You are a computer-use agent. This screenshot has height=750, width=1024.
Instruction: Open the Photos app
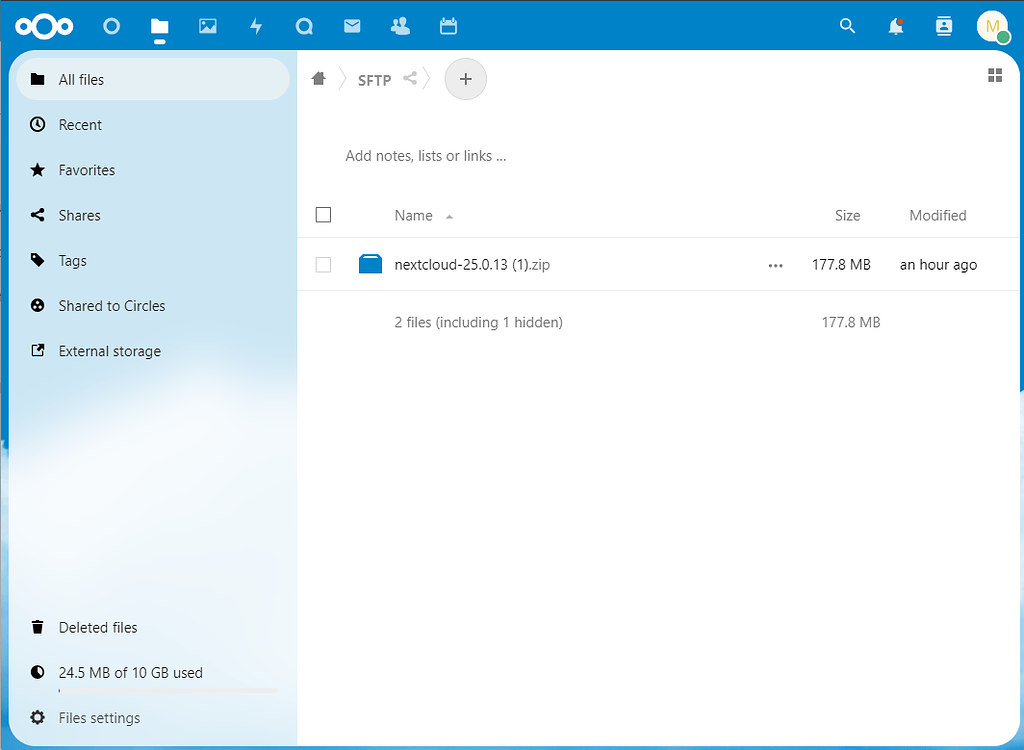tap(207, 26)
